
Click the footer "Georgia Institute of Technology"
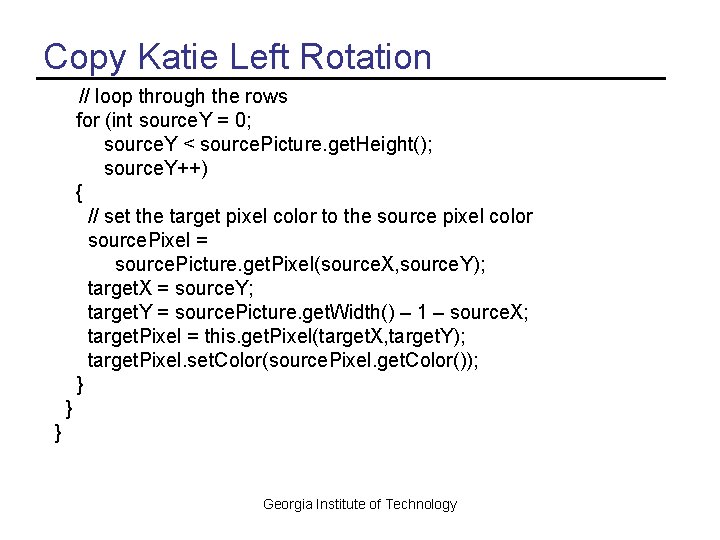tap(360, 504)
